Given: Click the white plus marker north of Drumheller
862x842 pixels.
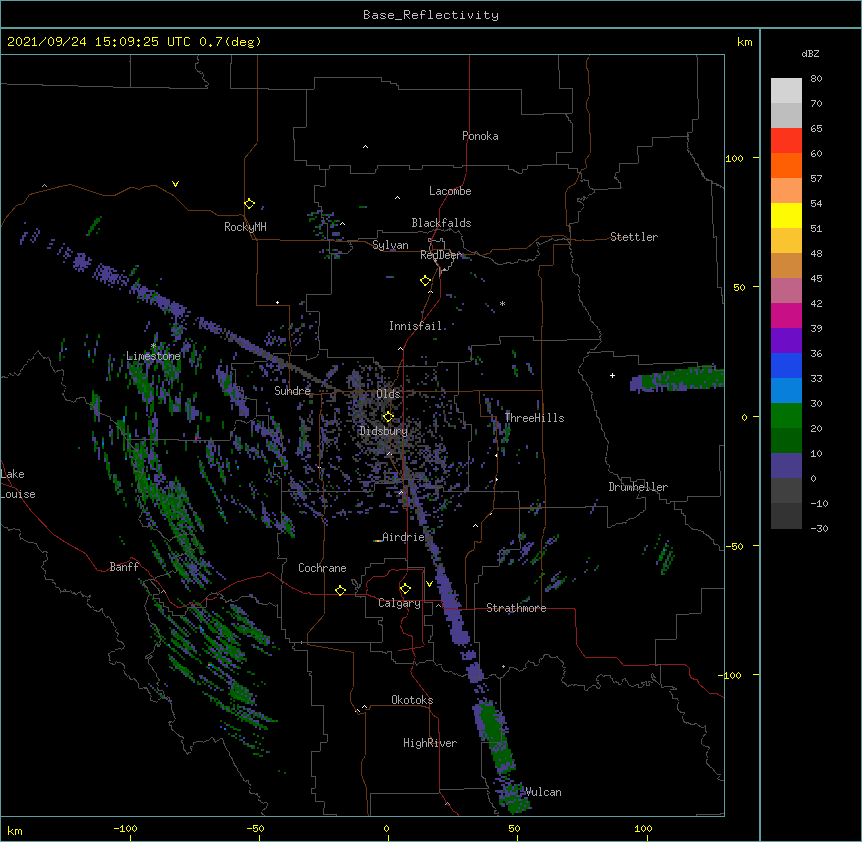Looking at the screenshot, I should point(612,375).
